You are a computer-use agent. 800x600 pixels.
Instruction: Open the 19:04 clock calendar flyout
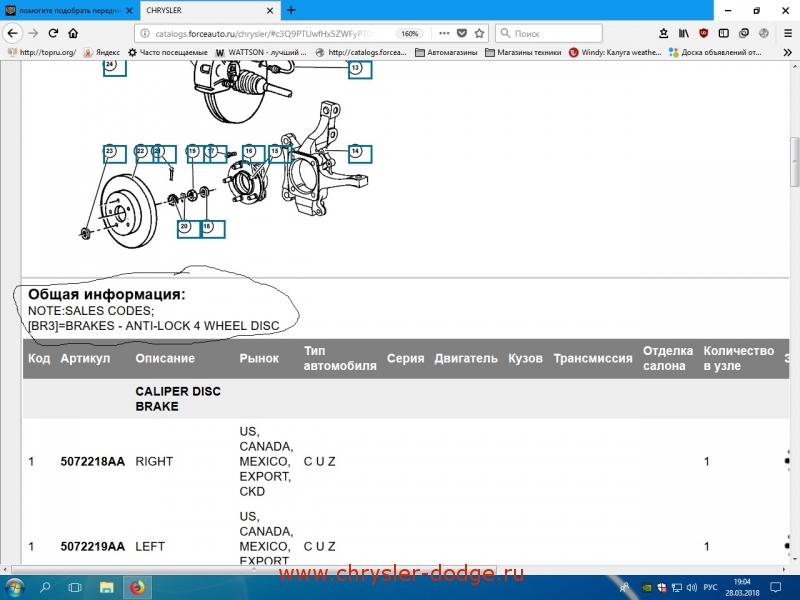742,588
